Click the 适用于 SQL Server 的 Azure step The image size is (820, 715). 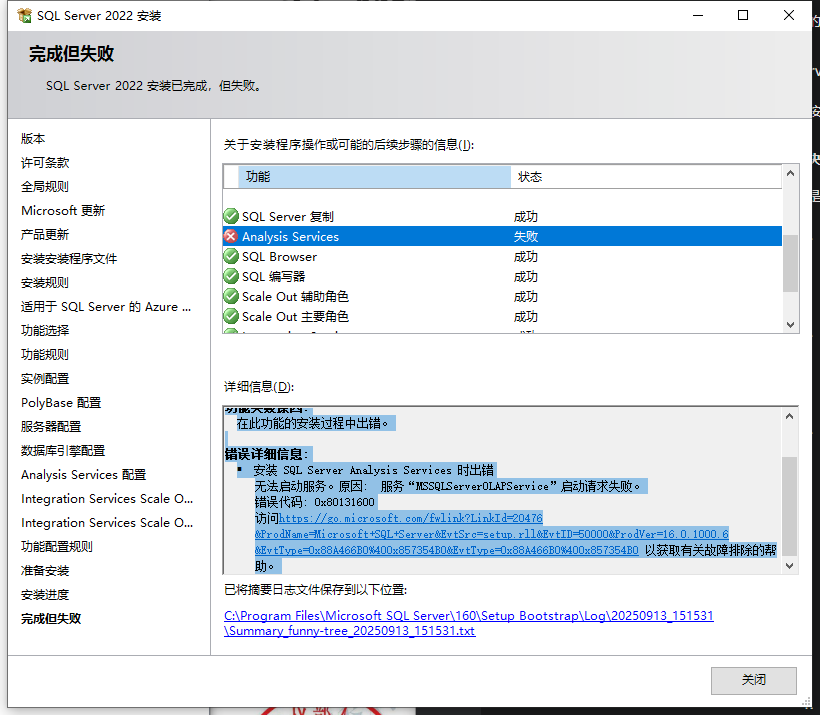[x=106, y=307]
